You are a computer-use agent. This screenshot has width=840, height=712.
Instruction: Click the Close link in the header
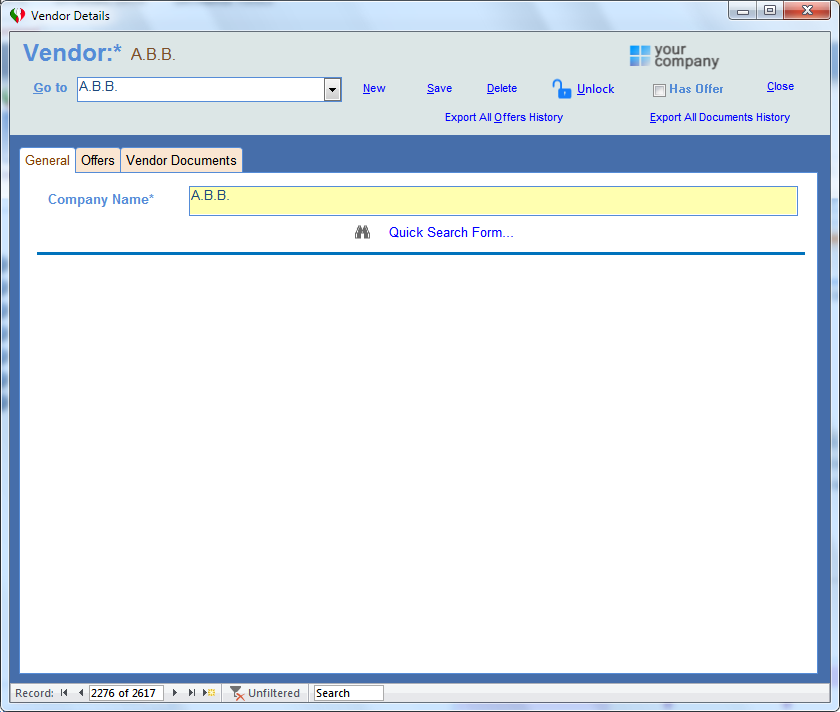(x=780, y=86)
